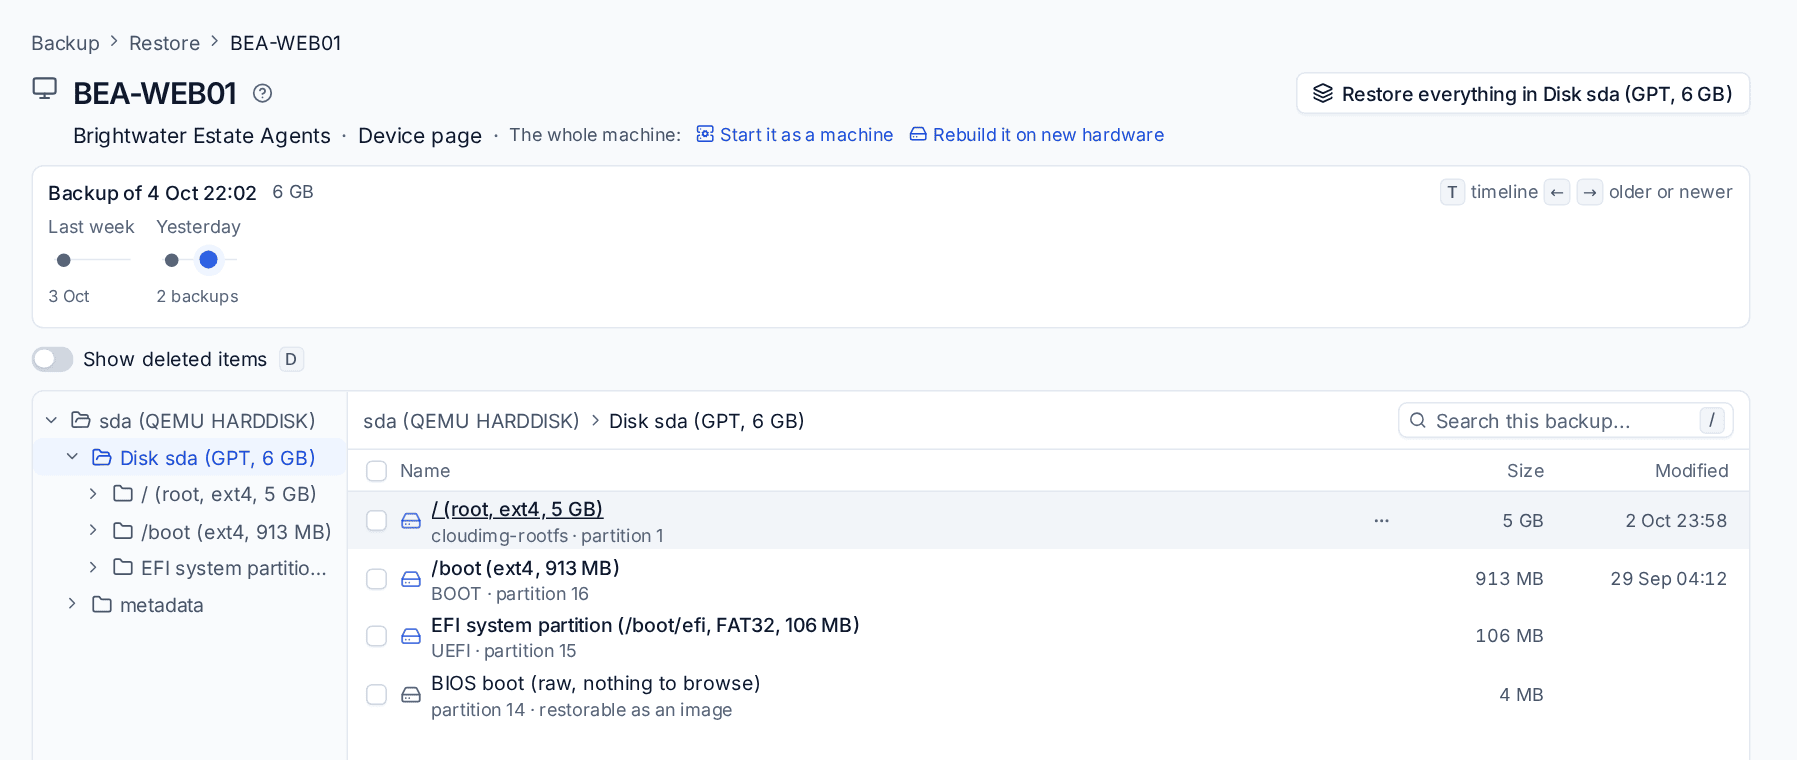Open the more options menu for root partition
The height and width of the screenshot is (760, 1797).
[1381, 520]
